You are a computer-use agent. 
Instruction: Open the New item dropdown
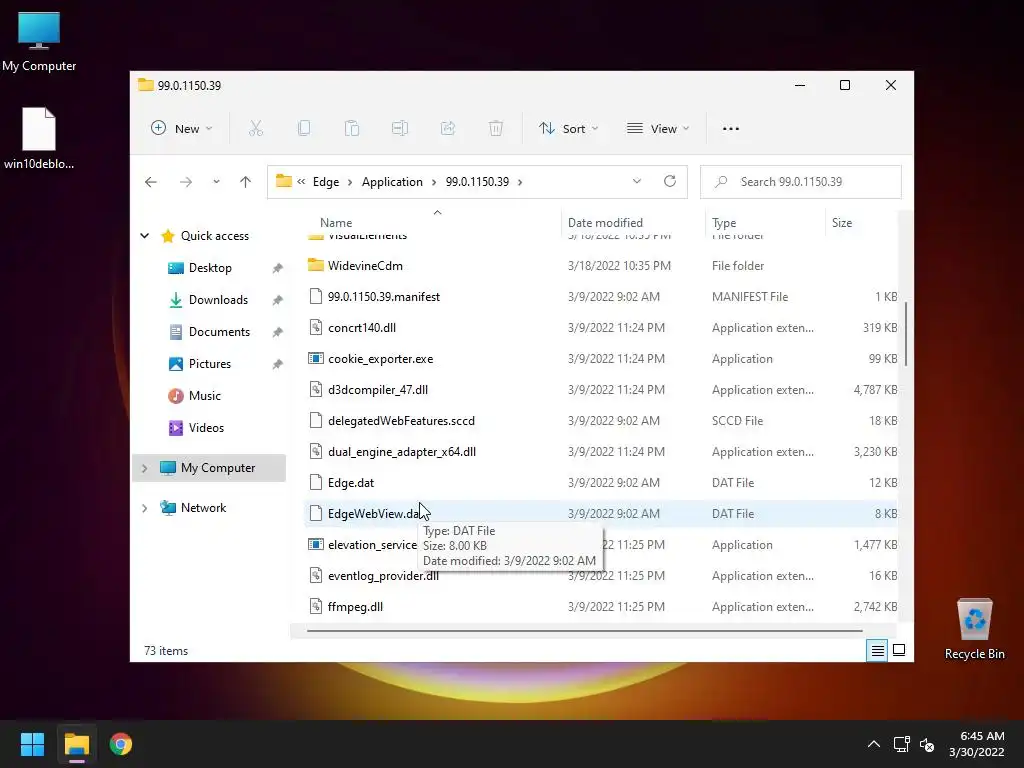[x=182, y=129]
